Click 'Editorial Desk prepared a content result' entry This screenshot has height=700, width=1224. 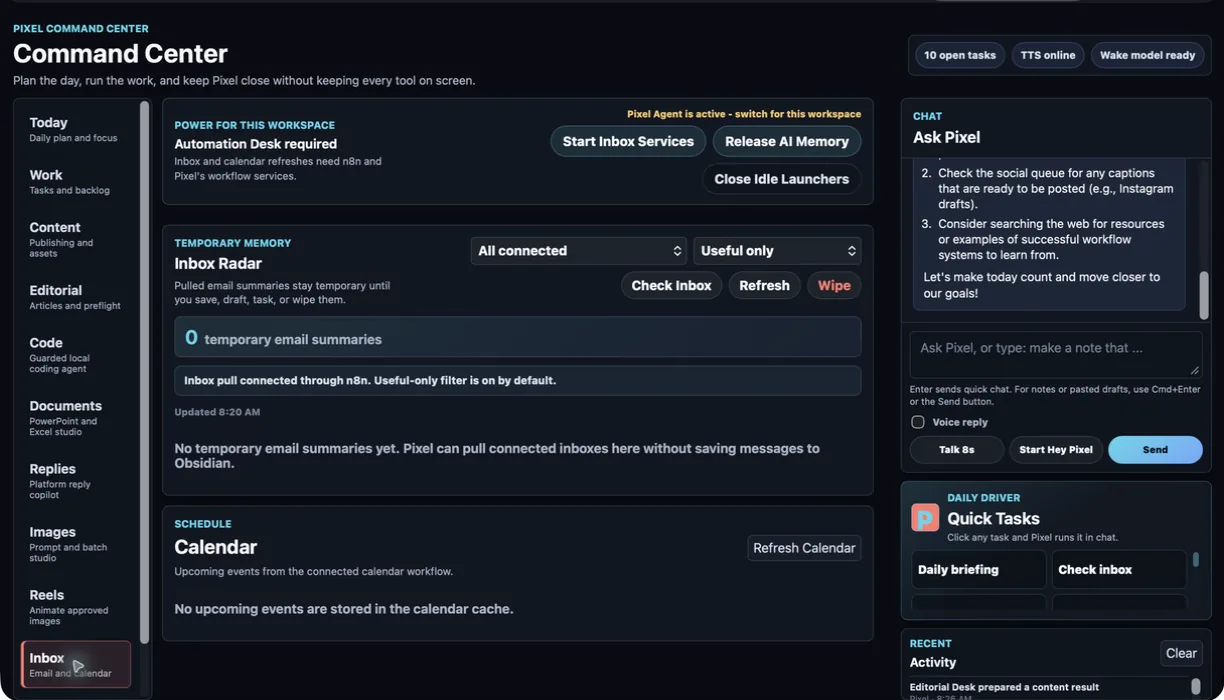1004,687
